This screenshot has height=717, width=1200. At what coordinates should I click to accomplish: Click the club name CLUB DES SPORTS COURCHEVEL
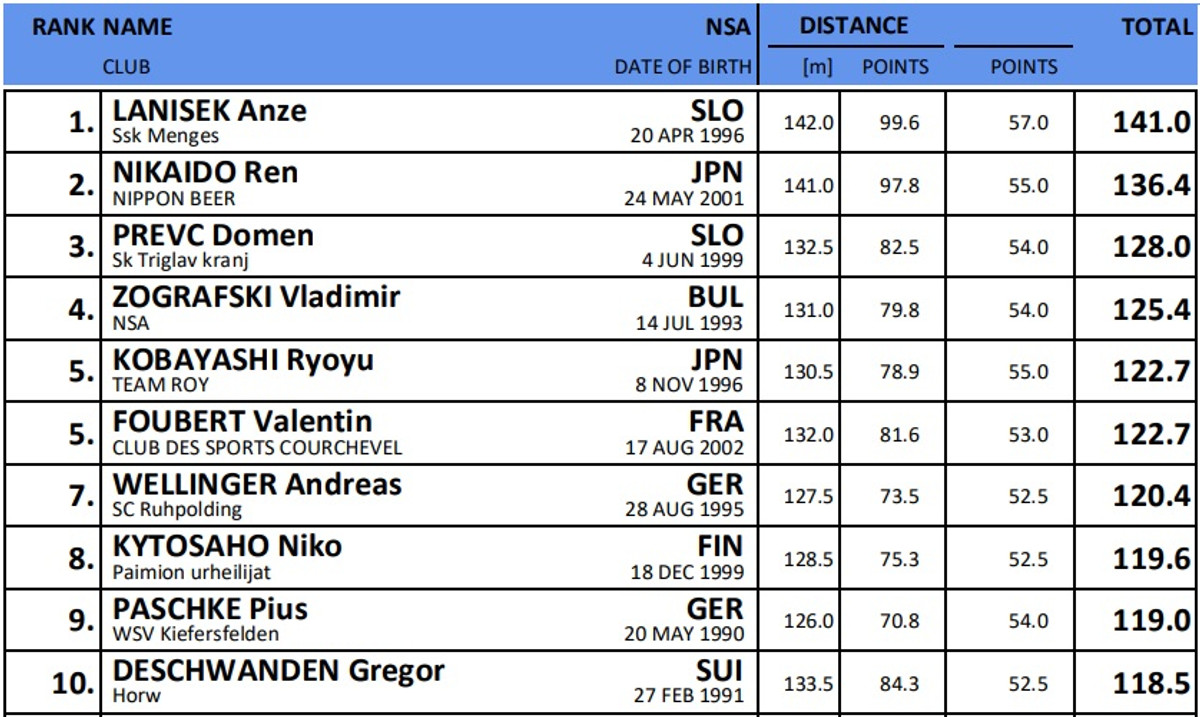tap(257, 447)
